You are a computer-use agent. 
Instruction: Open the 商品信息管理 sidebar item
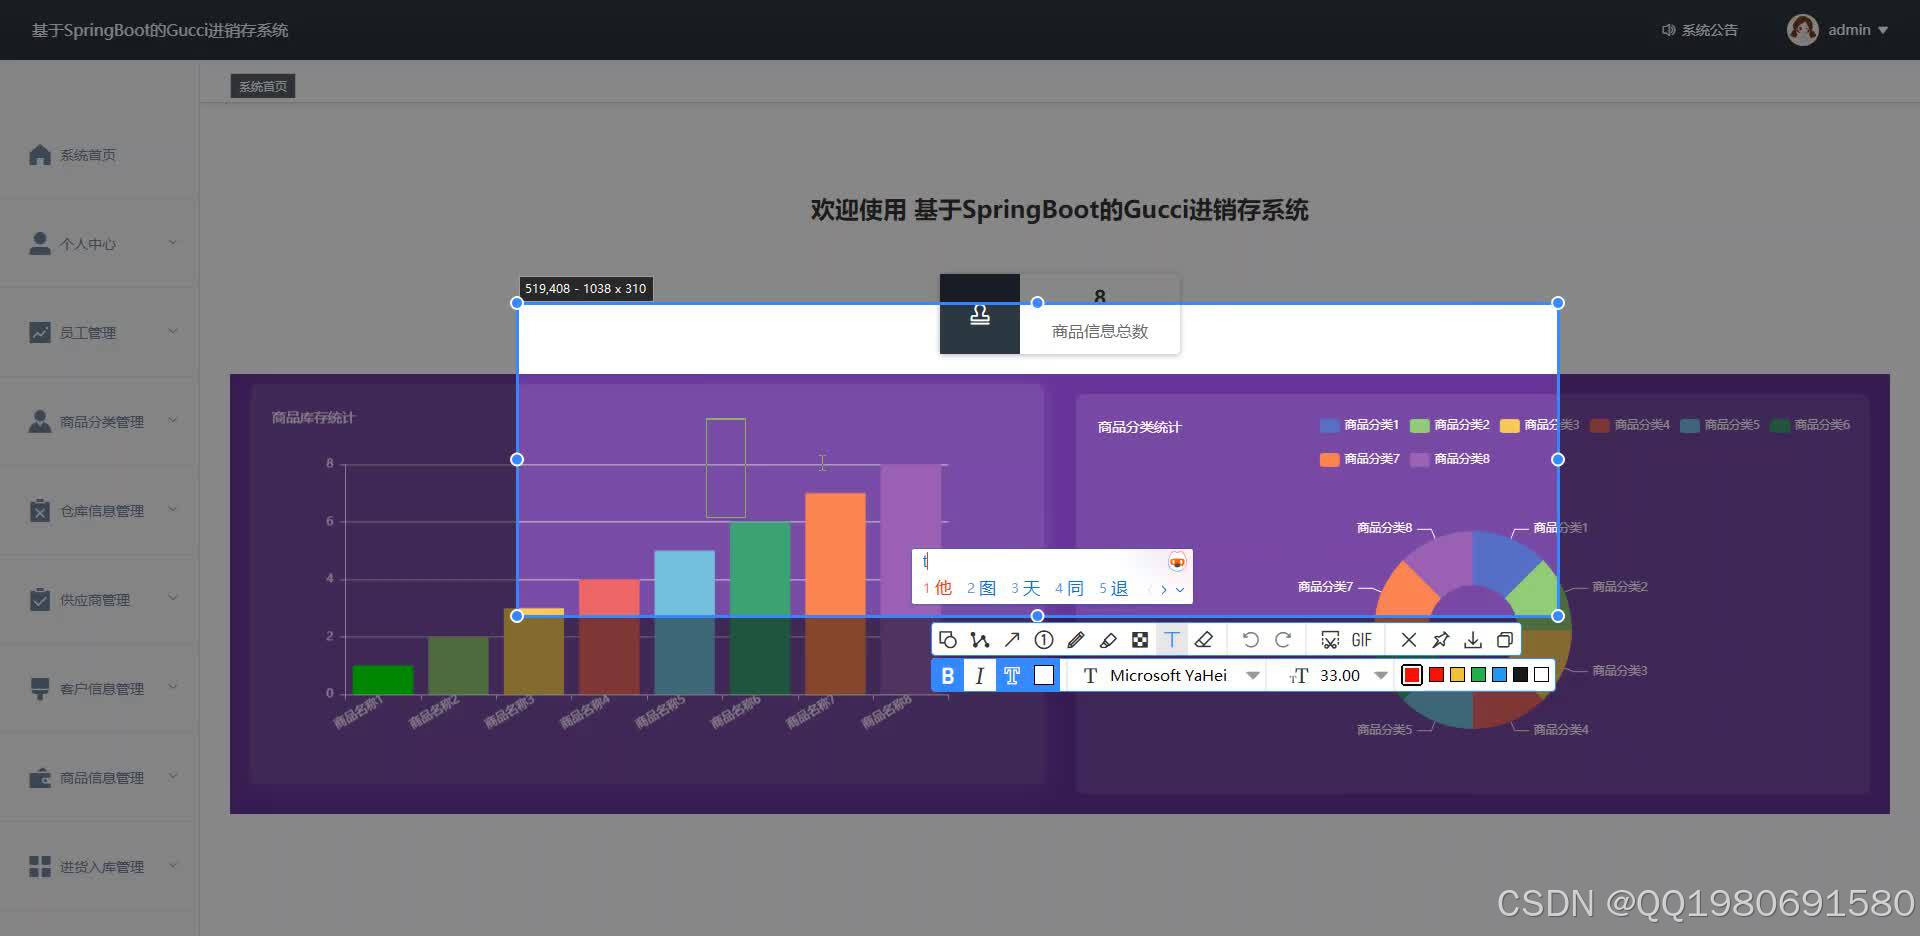click(x=99, y=777)
